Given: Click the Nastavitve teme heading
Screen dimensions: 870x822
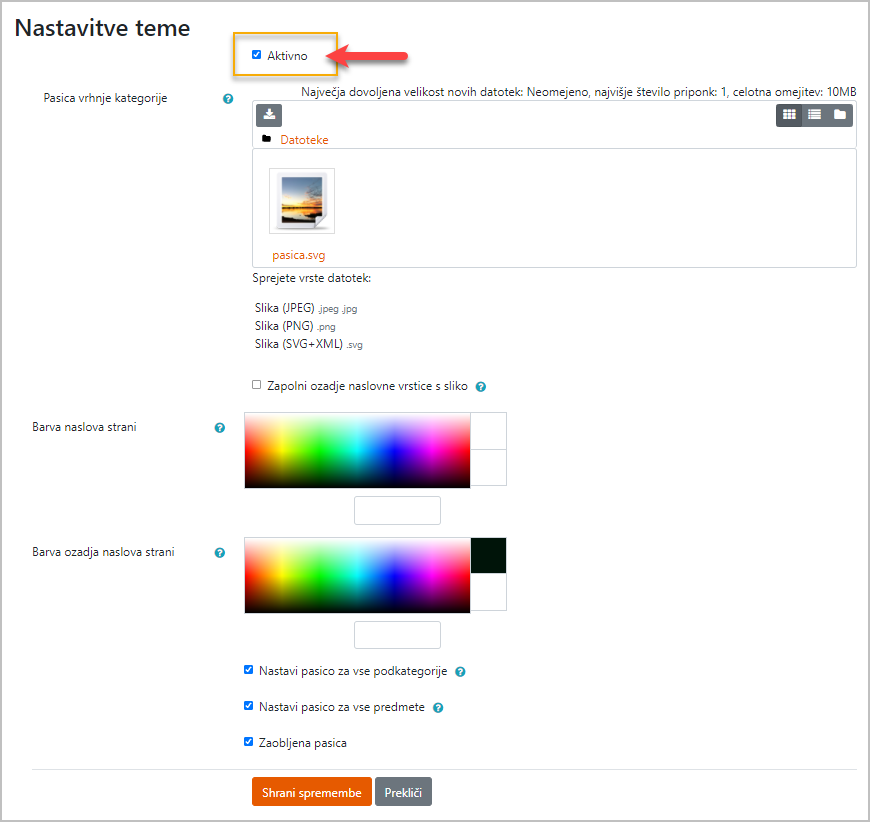Looking at the screenshot, I should pos(103,28).
